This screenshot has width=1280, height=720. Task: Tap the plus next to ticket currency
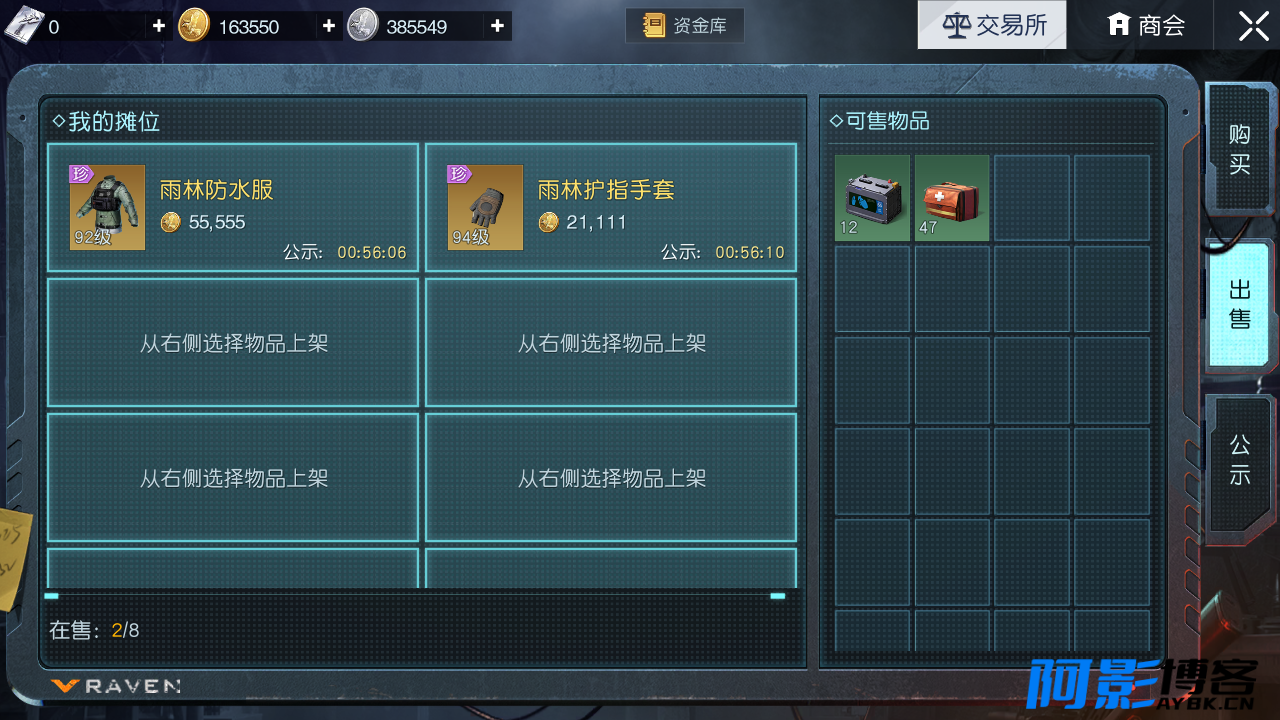click(x=158, y=26)
